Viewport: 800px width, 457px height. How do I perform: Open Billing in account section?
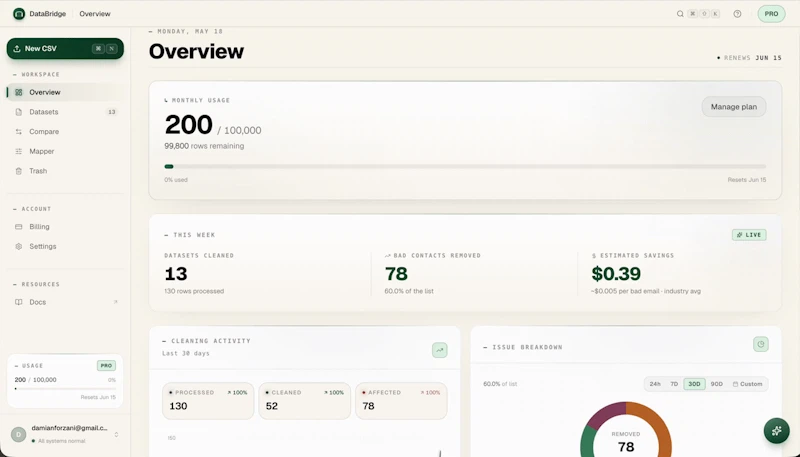click(65, 226)
